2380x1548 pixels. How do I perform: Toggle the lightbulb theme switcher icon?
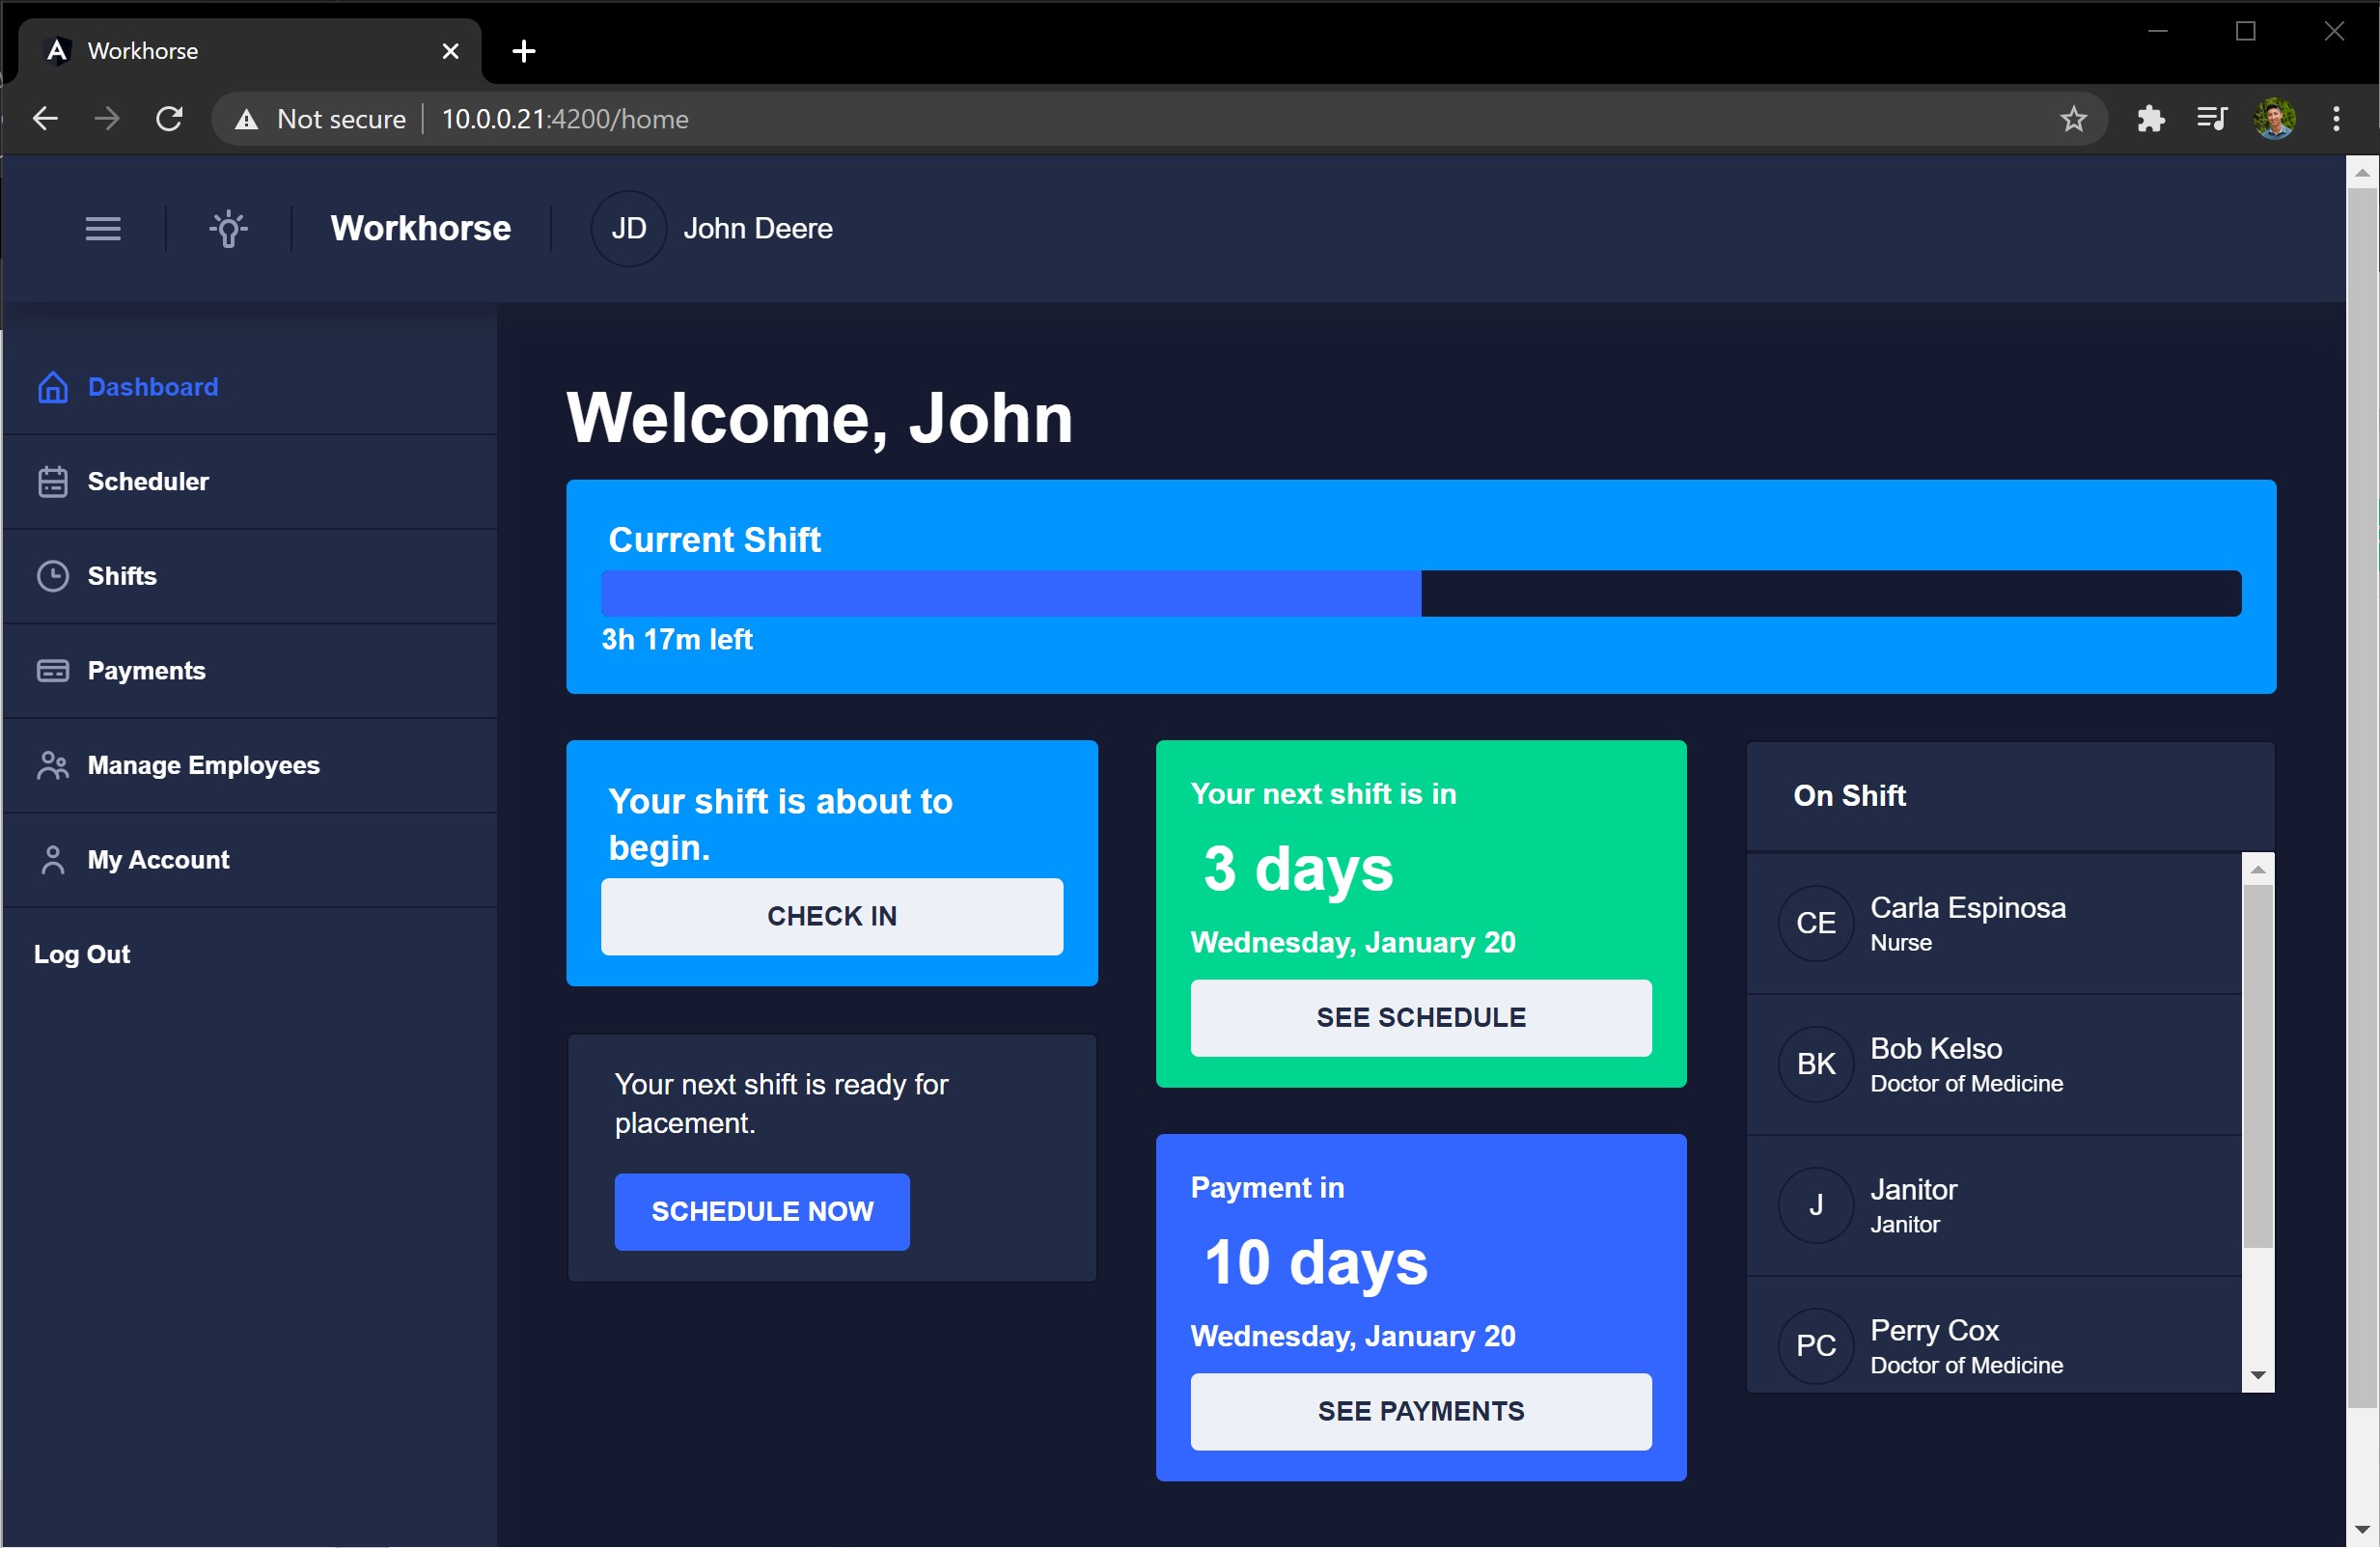228,229
